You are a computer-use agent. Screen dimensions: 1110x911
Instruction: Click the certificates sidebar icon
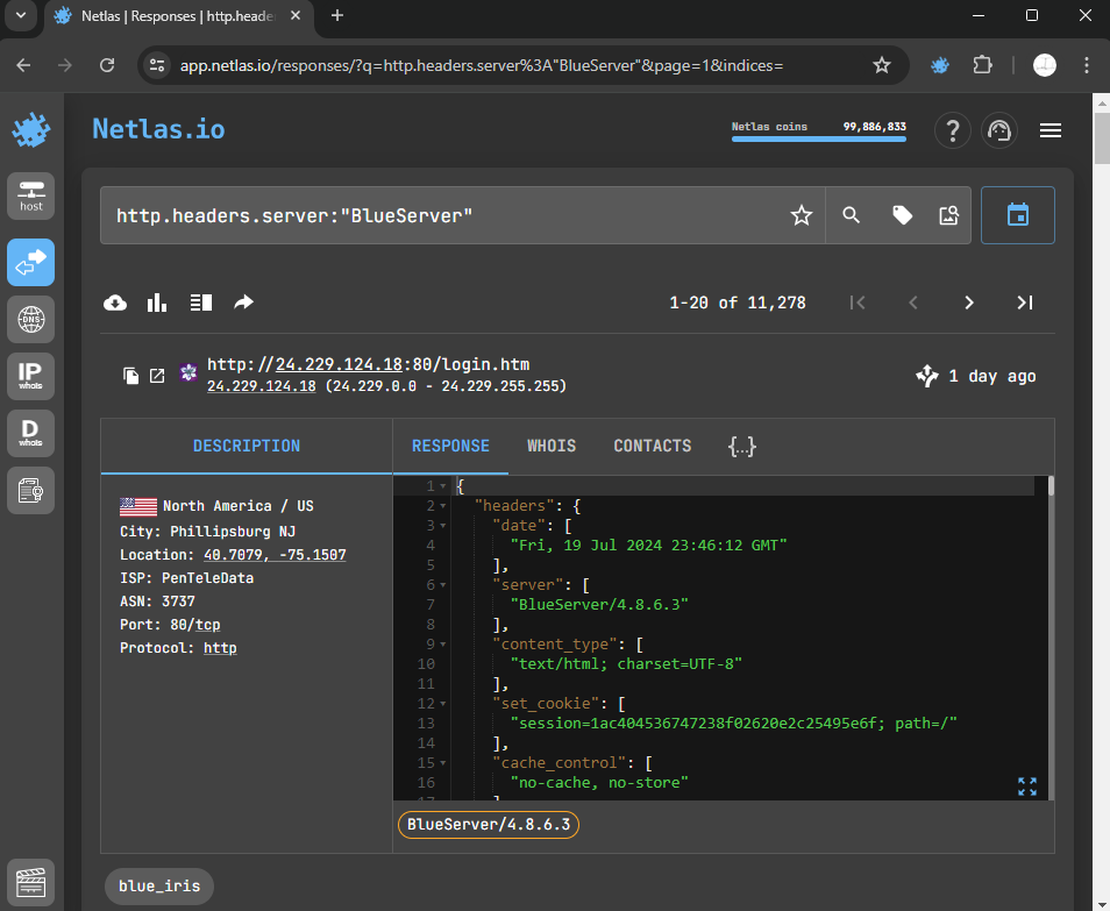(31, 490)
